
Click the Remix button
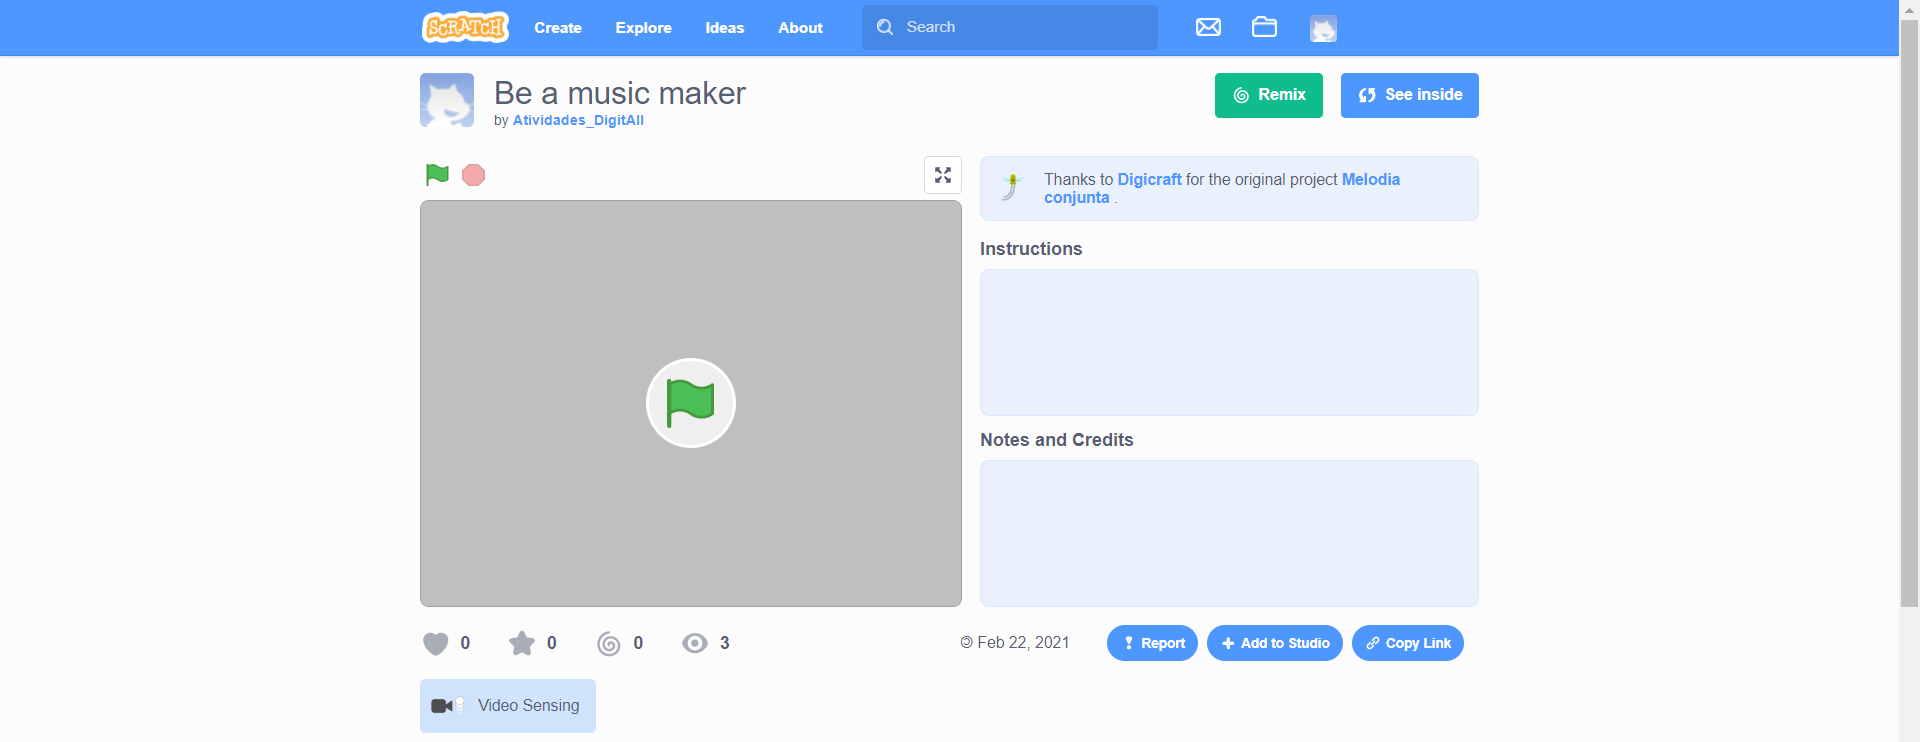(x=1269, y=95)
